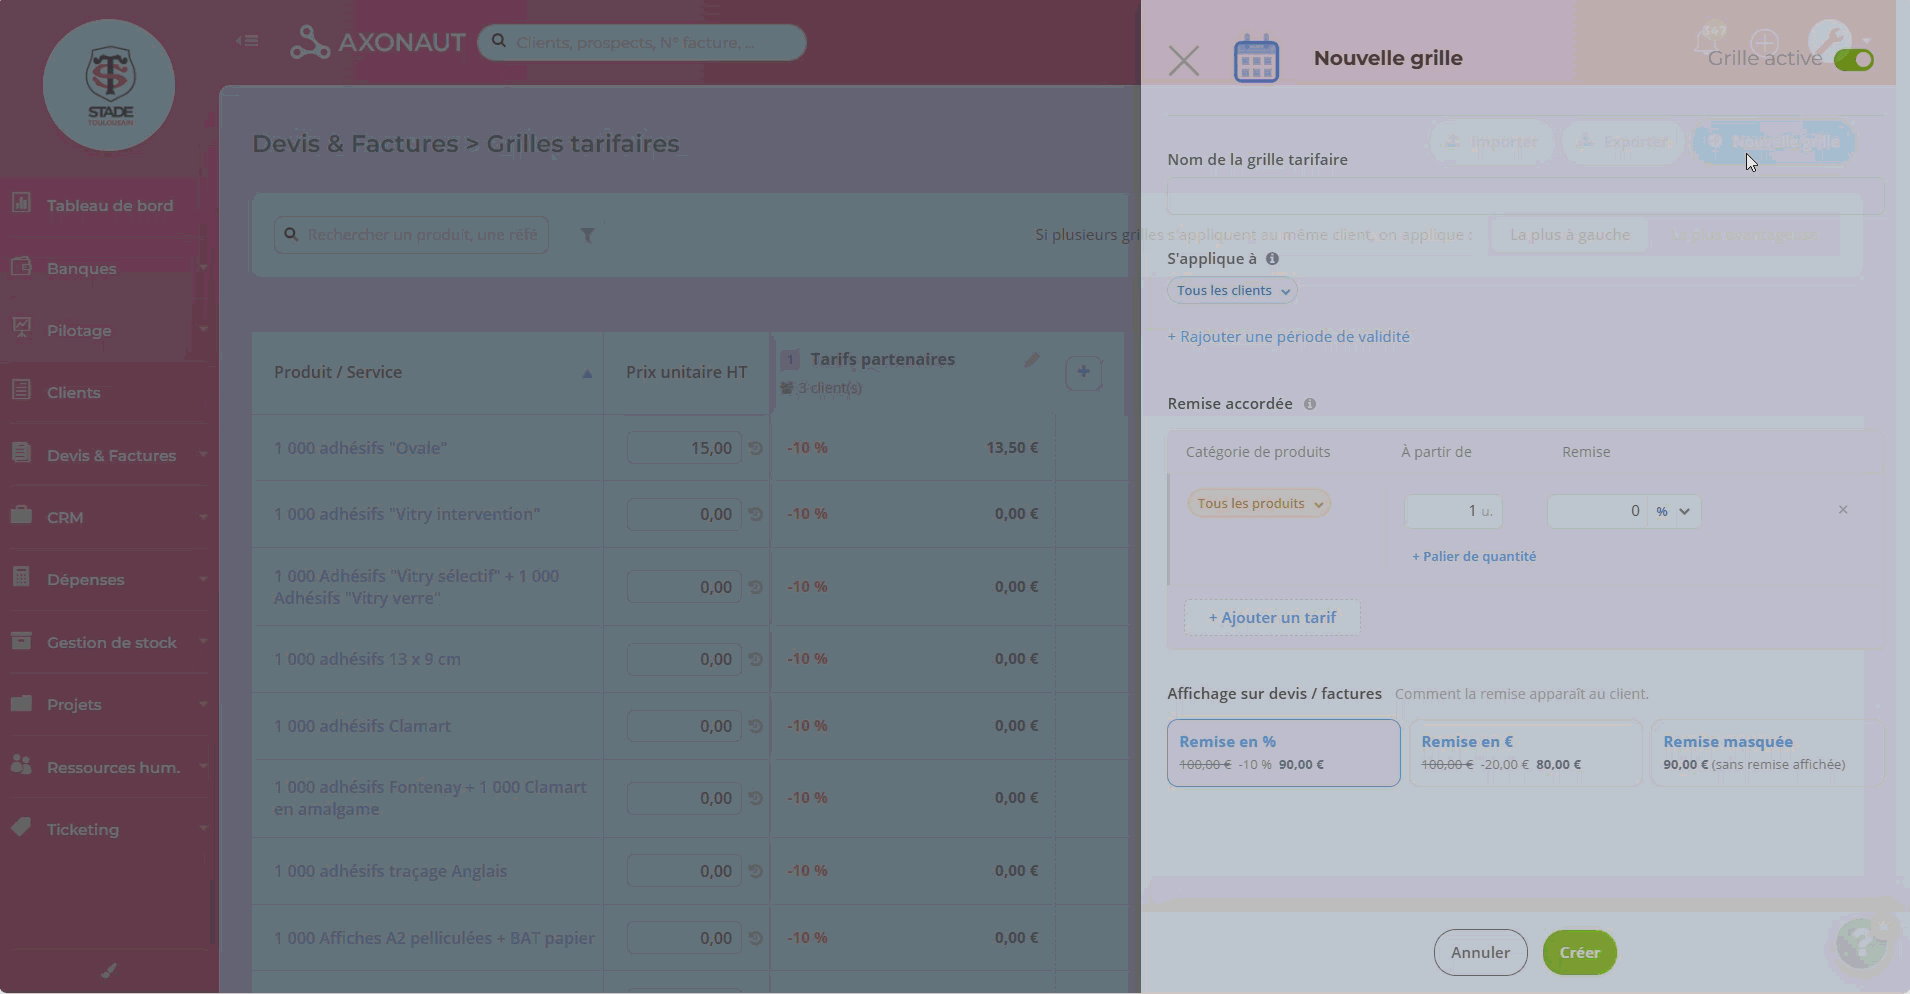
Task: Open product 1 000 adhésifs traçage Anglais
Action: coord(390,871)
